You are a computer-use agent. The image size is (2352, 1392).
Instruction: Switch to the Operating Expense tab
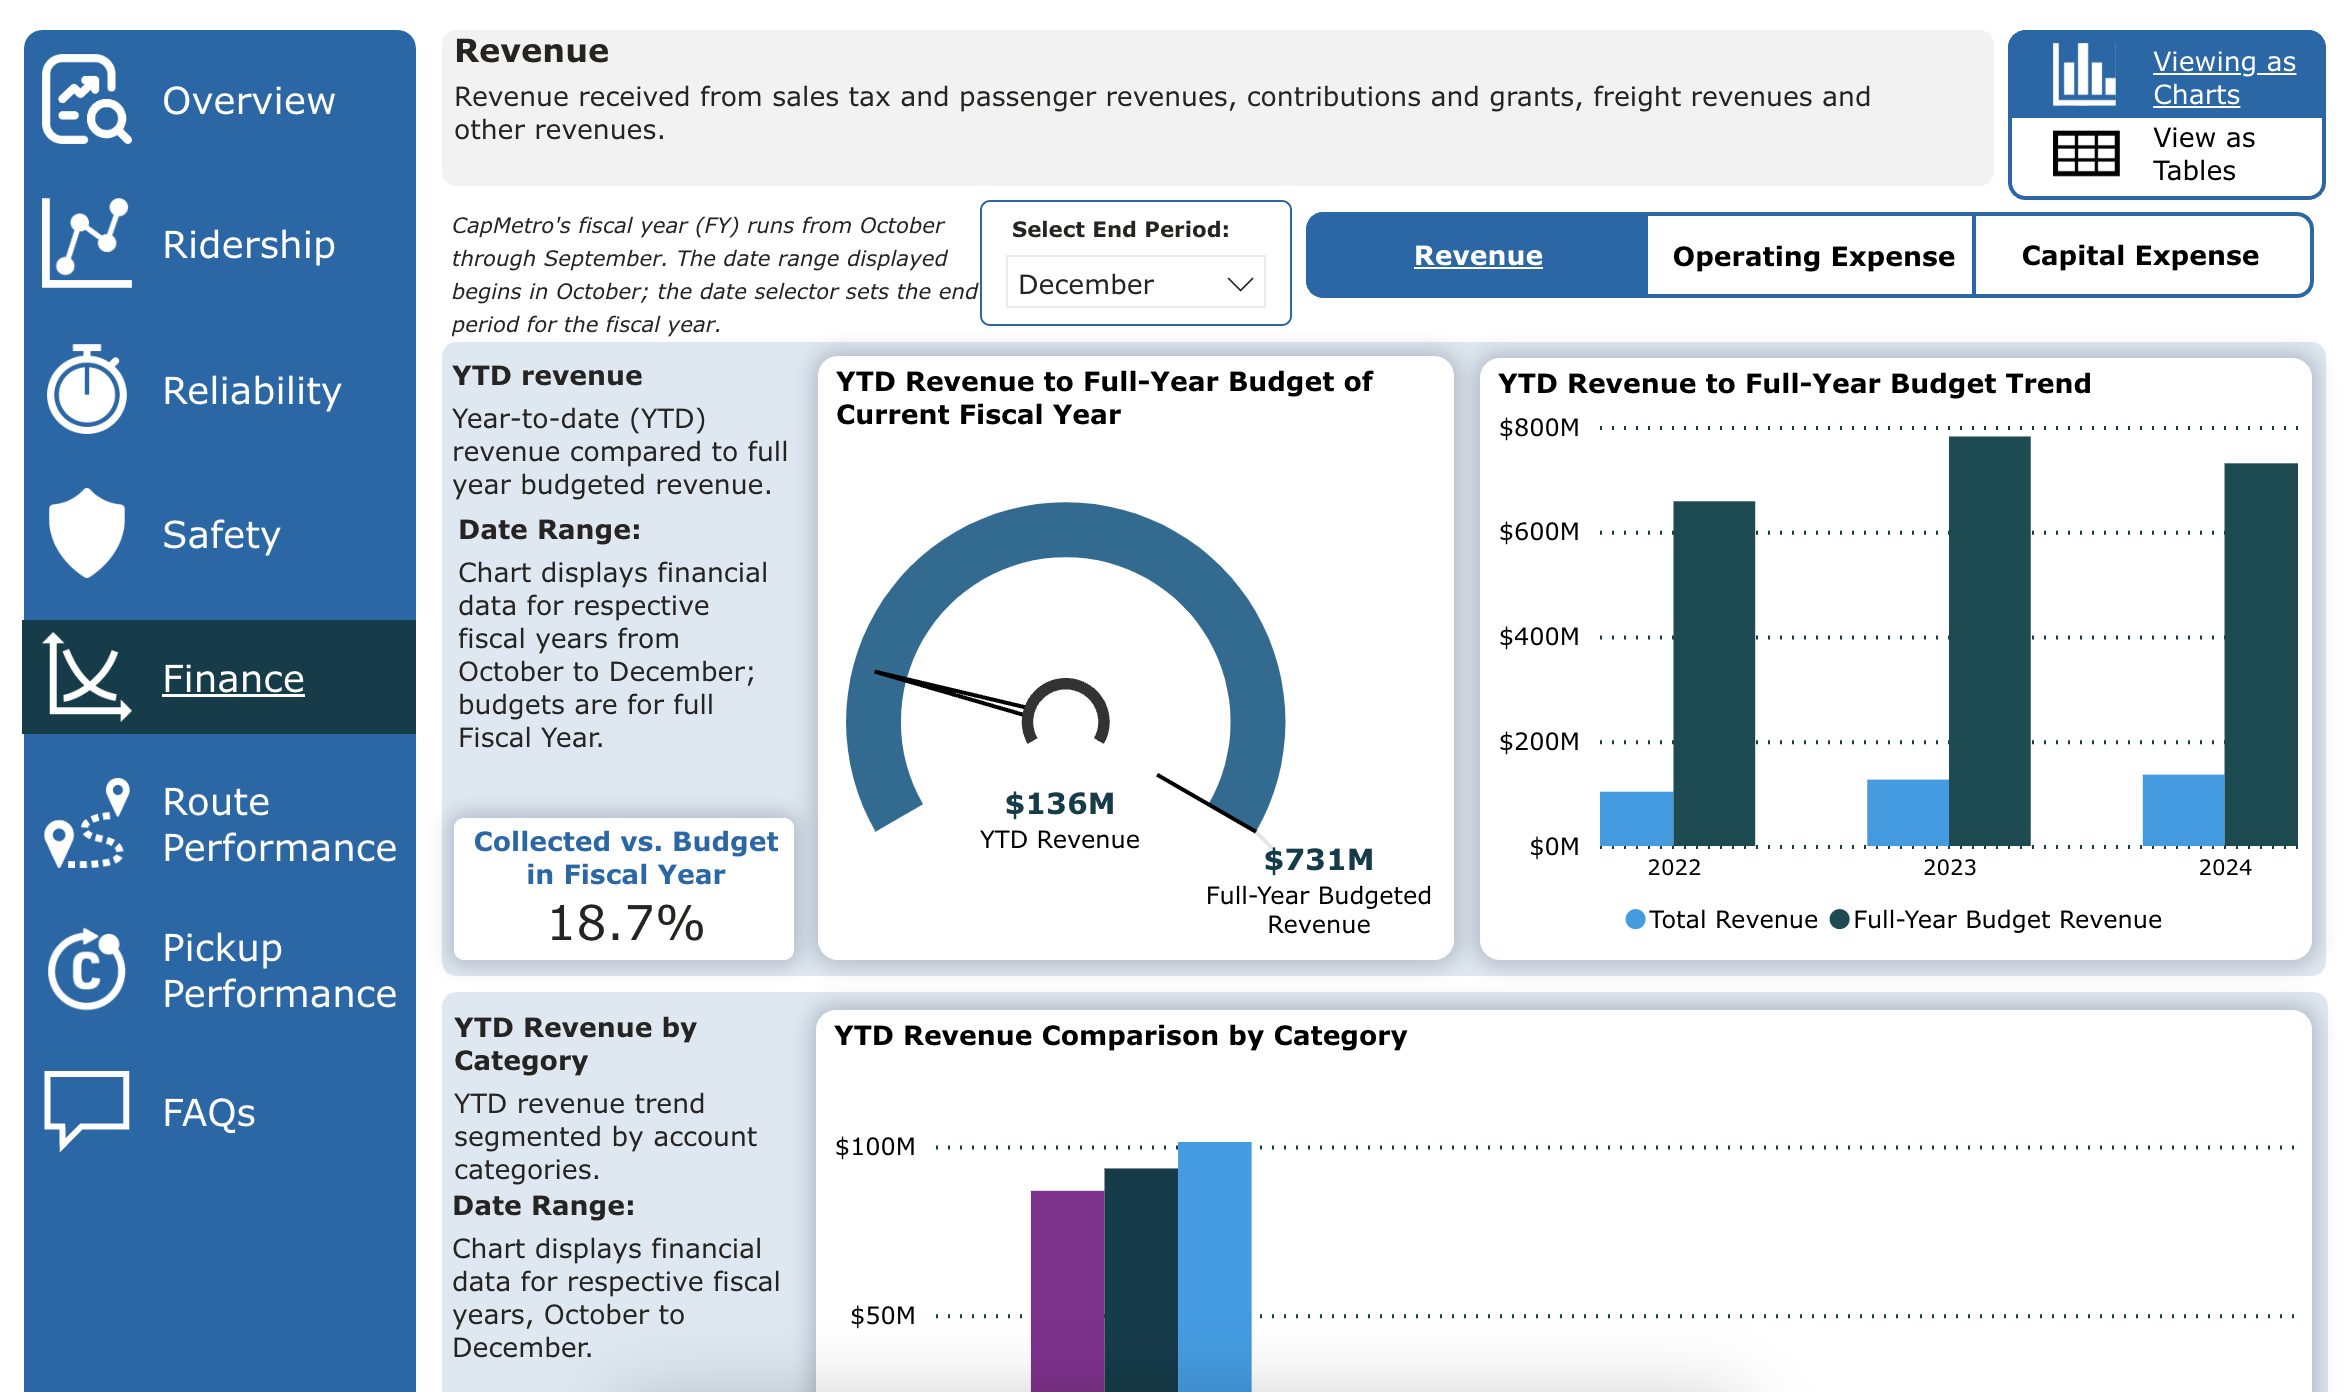coord(1811,256)
